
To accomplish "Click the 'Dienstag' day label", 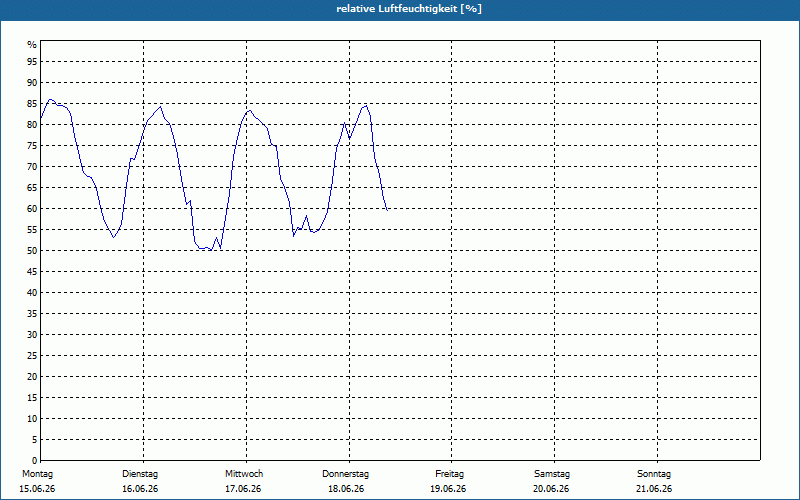I will (x=140, y=474).
